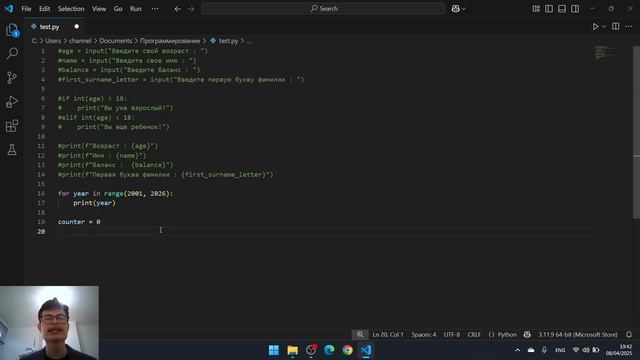Image resolution: width=640 pixels, height=360 pixels.
Task: Click the zoom magnifier in status bar
Action: click(360, 335)
